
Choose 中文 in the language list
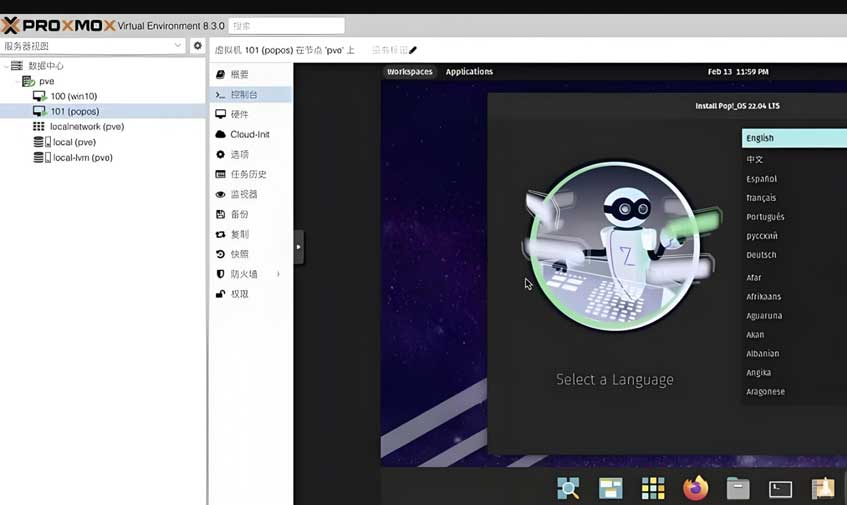tap(755, 159)
